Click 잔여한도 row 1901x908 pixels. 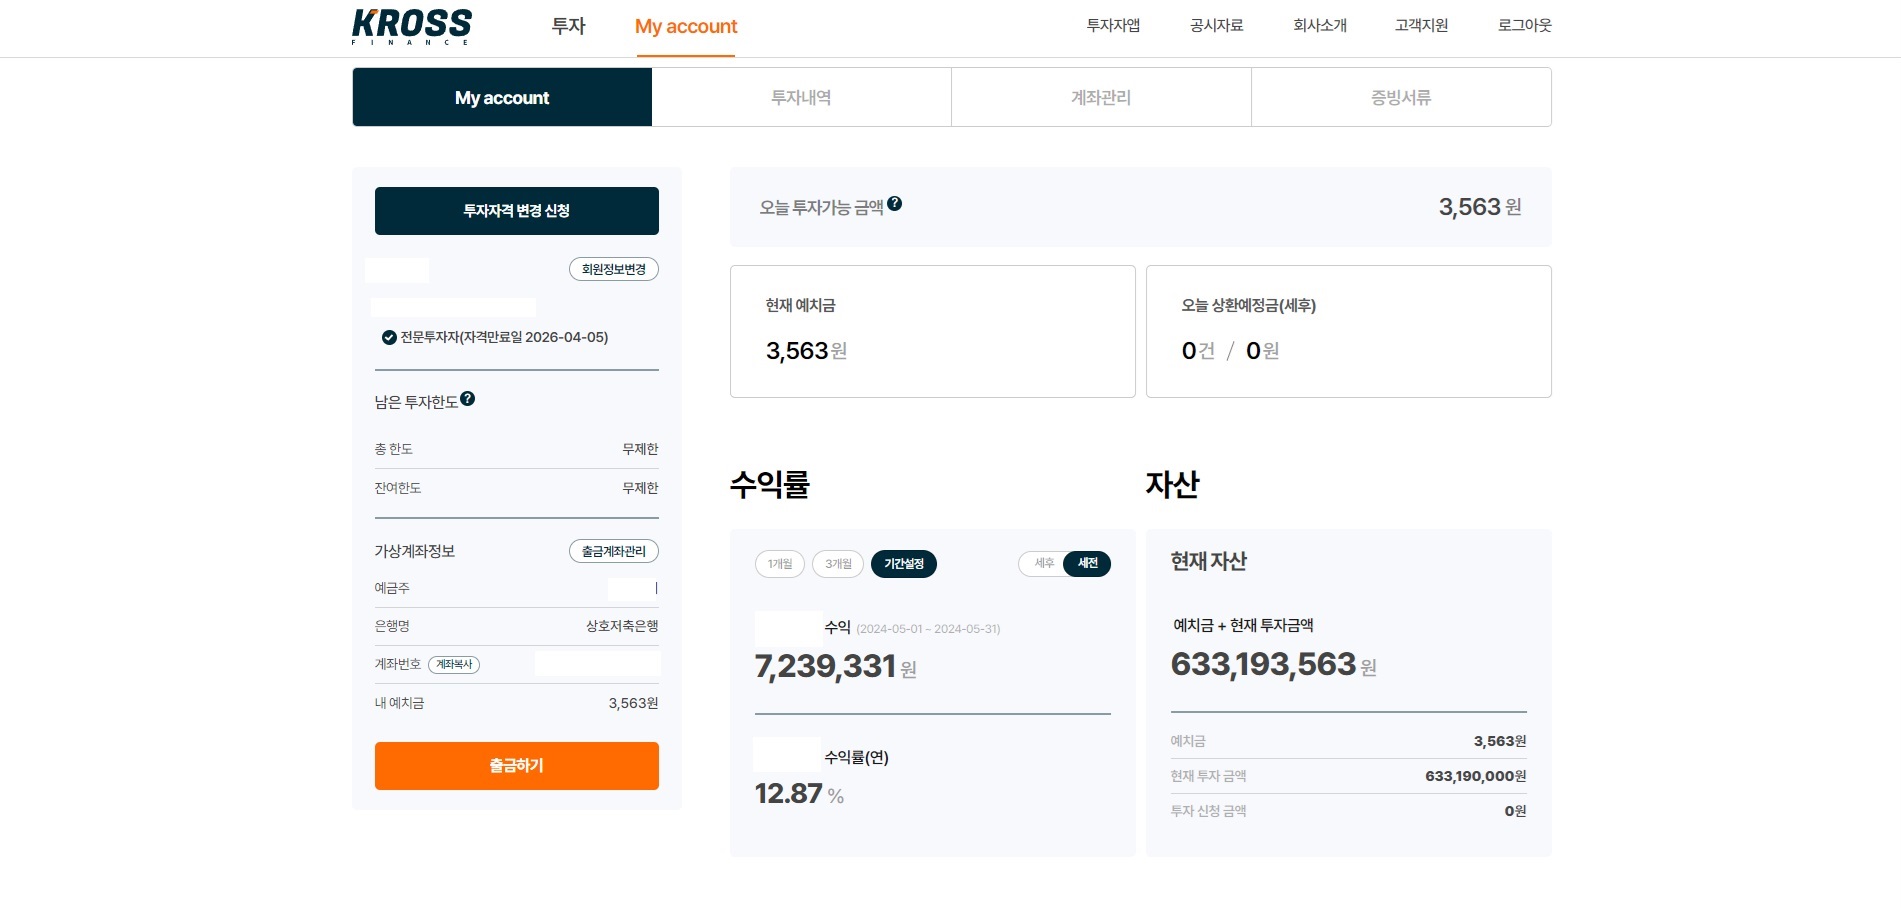click(517, 488)
